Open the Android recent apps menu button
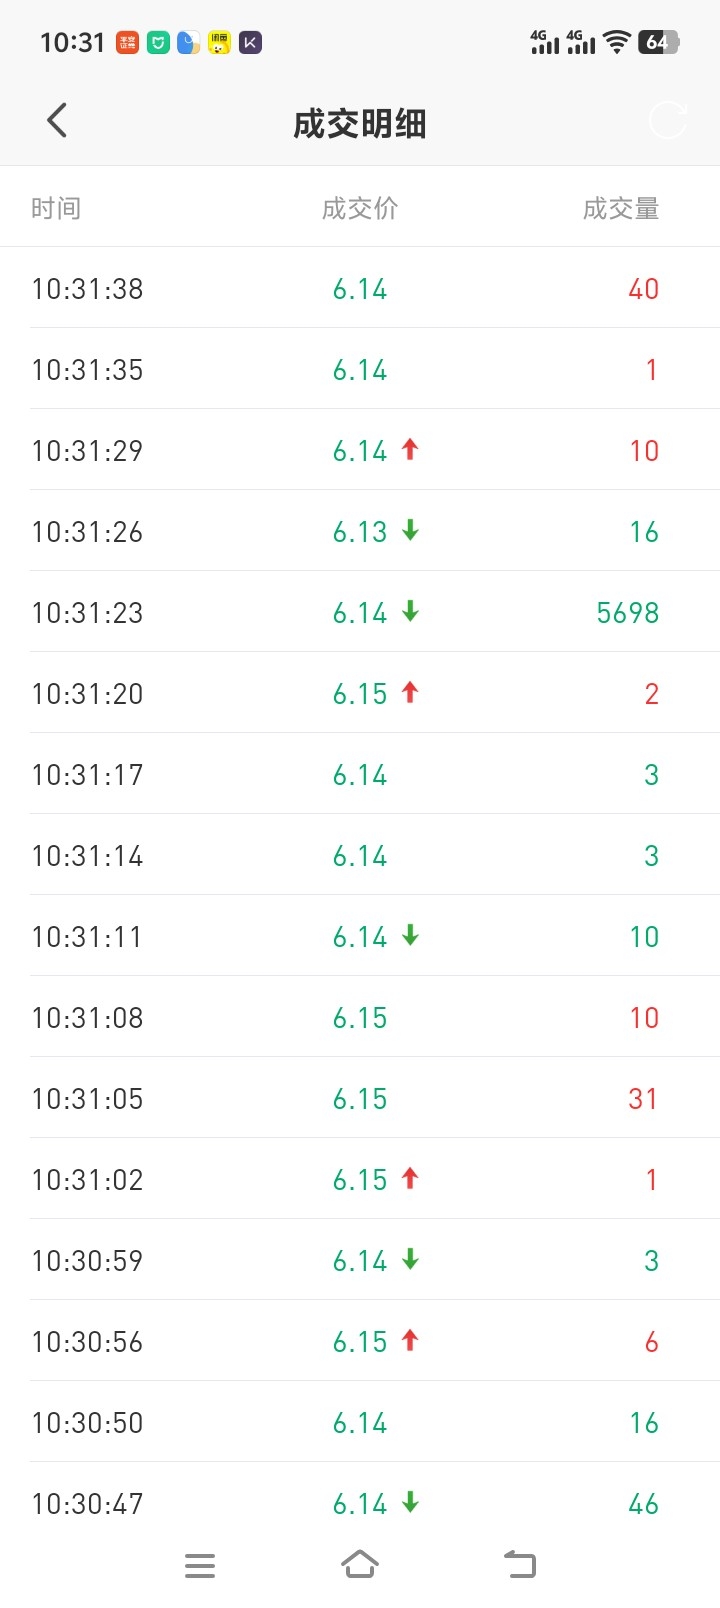Image resolution: width=720 pixels, height=1608 pixels. coord(200,1565)
